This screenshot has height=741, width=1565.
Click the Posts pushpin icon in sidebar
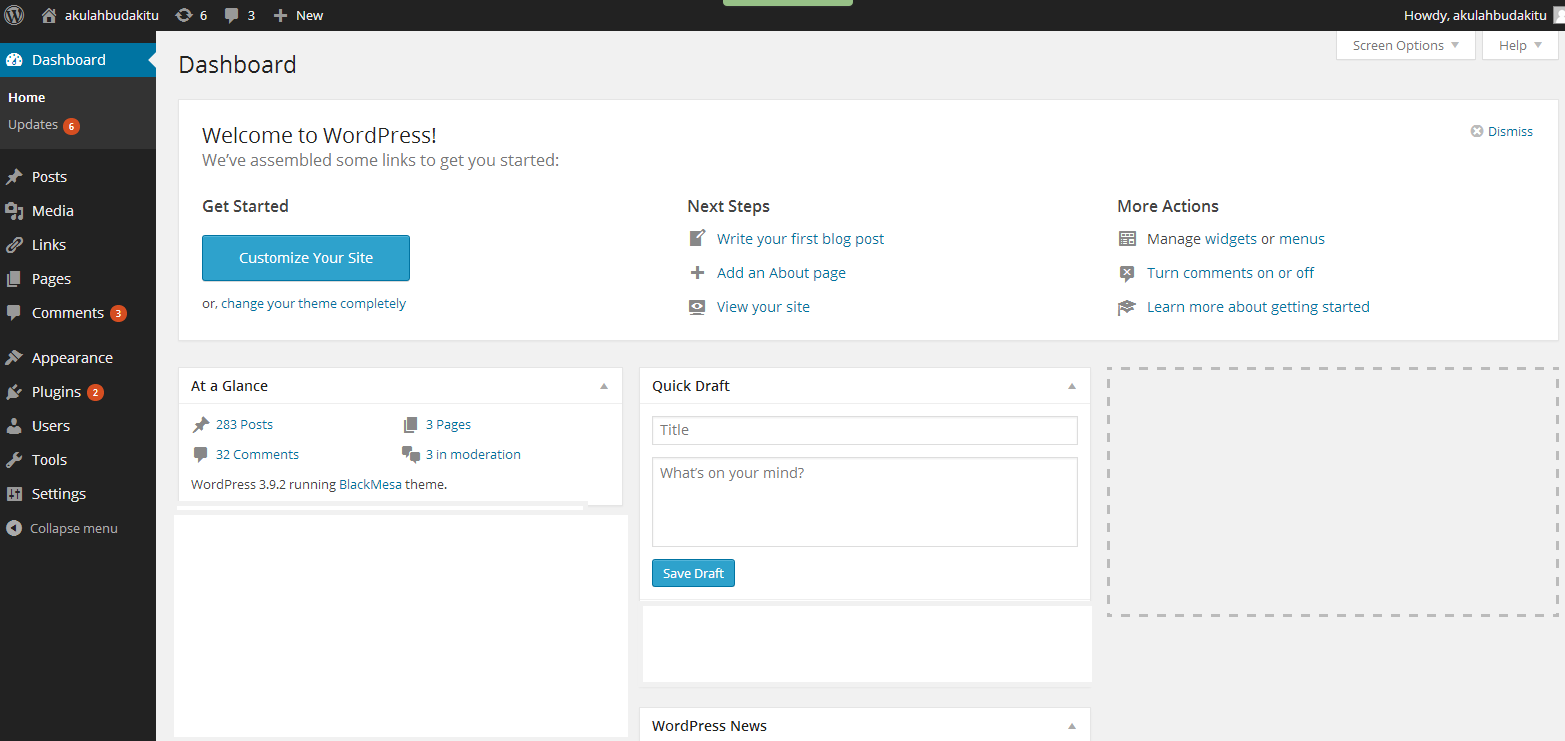tap(14, 177)
